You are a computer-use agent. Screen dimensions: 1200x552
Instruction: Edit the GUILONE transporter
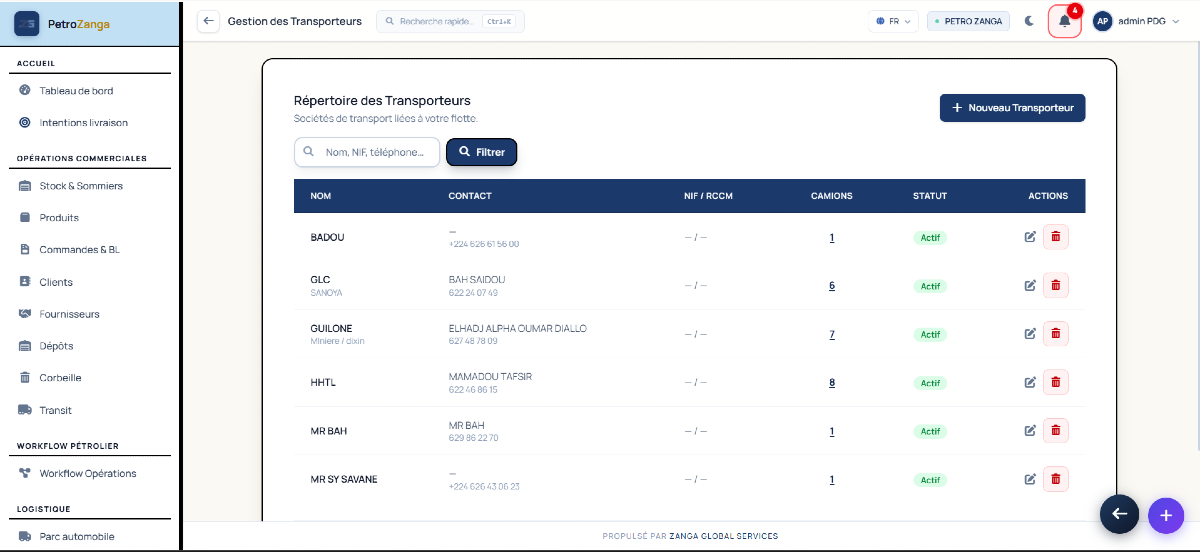[1030, 334]
